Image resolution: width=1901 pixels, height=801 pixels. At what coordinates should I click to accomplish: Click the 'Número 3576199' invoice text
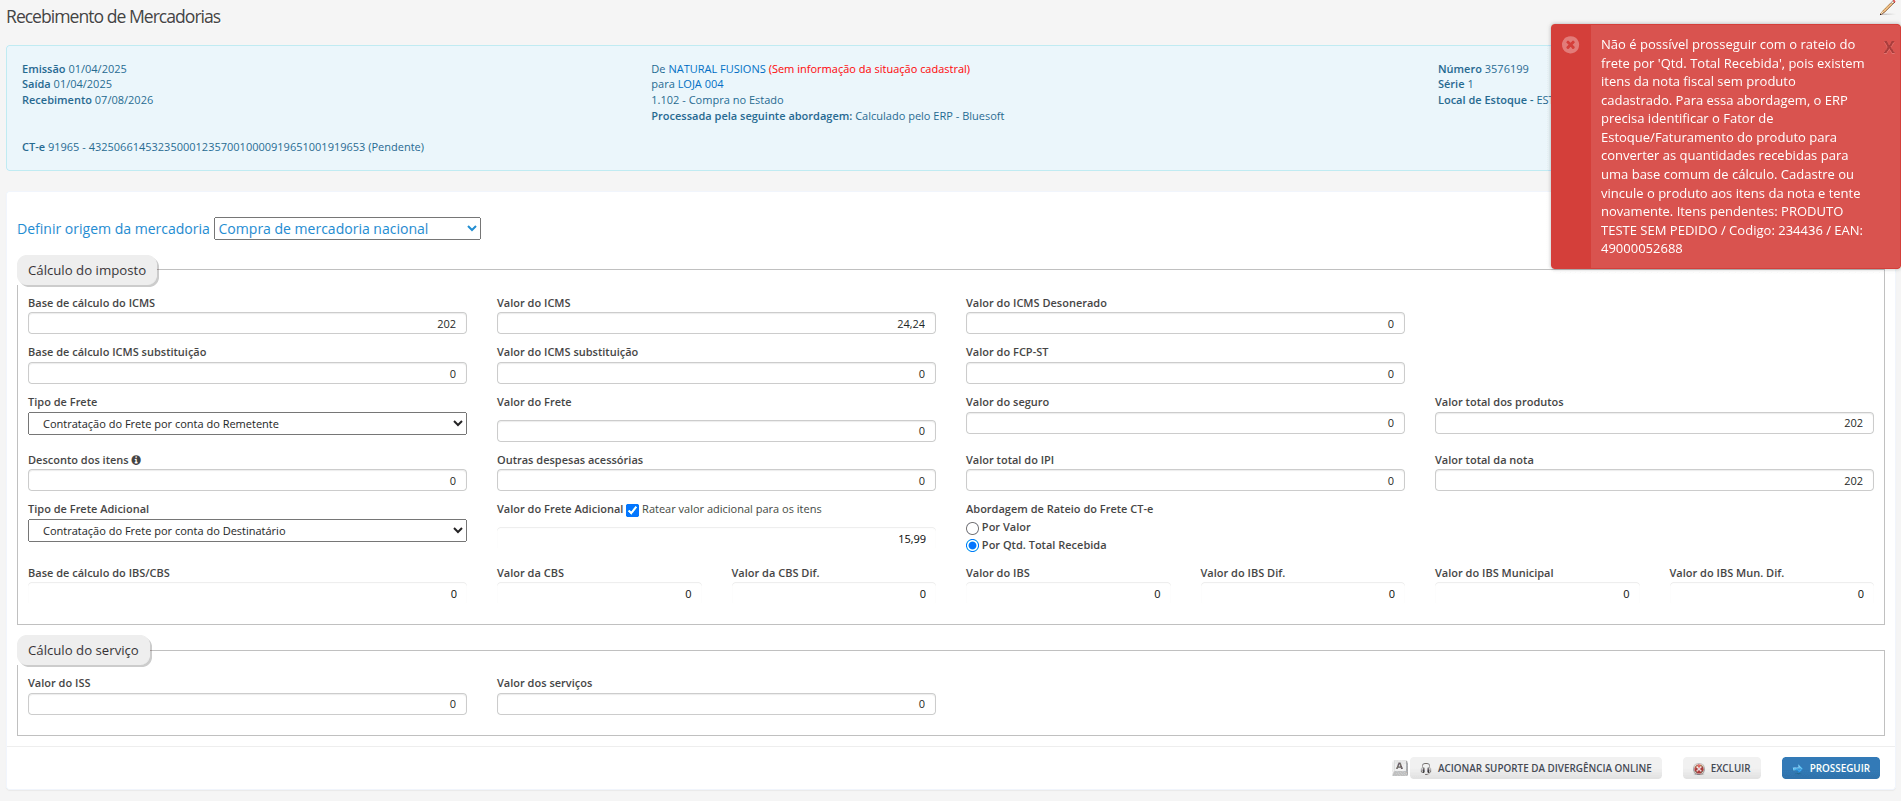(1483, 69)
